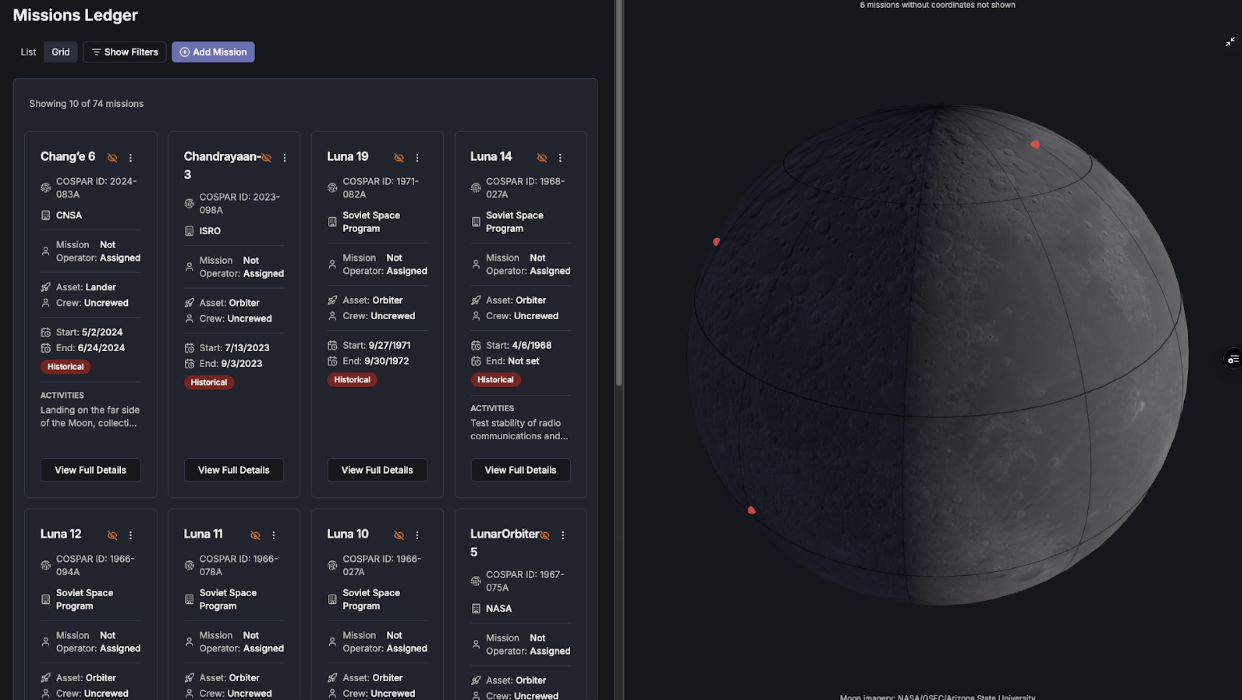Viewport: 1242px width, 700px height.
Task: Open the LunarOrbiter 5 card options menu
Action: tap(563, 535)
